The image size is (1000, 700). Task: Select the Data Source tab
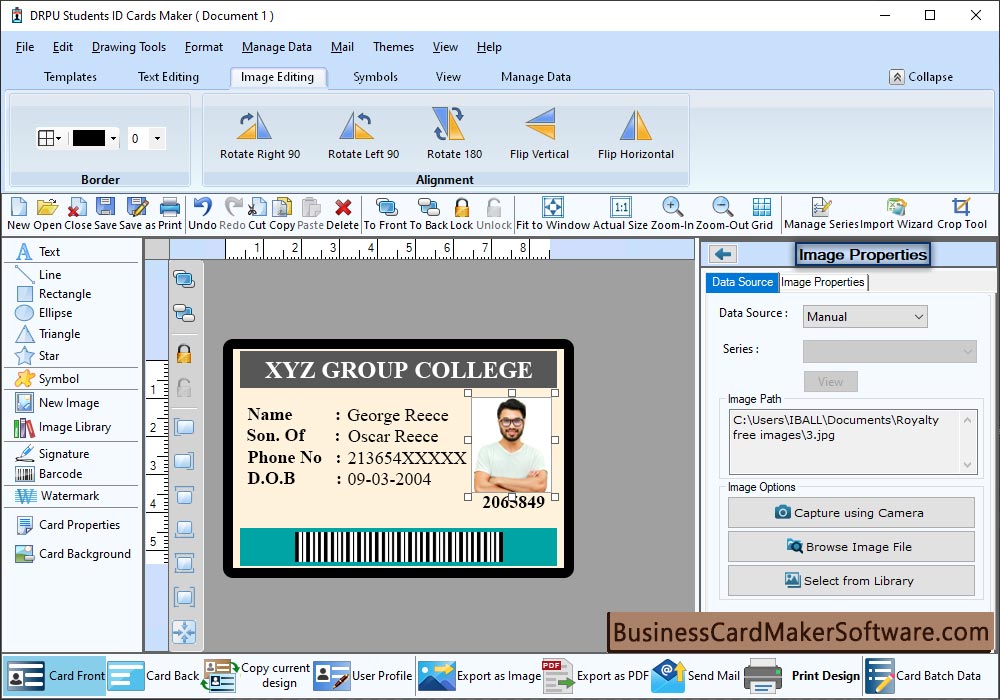point(742,282)
